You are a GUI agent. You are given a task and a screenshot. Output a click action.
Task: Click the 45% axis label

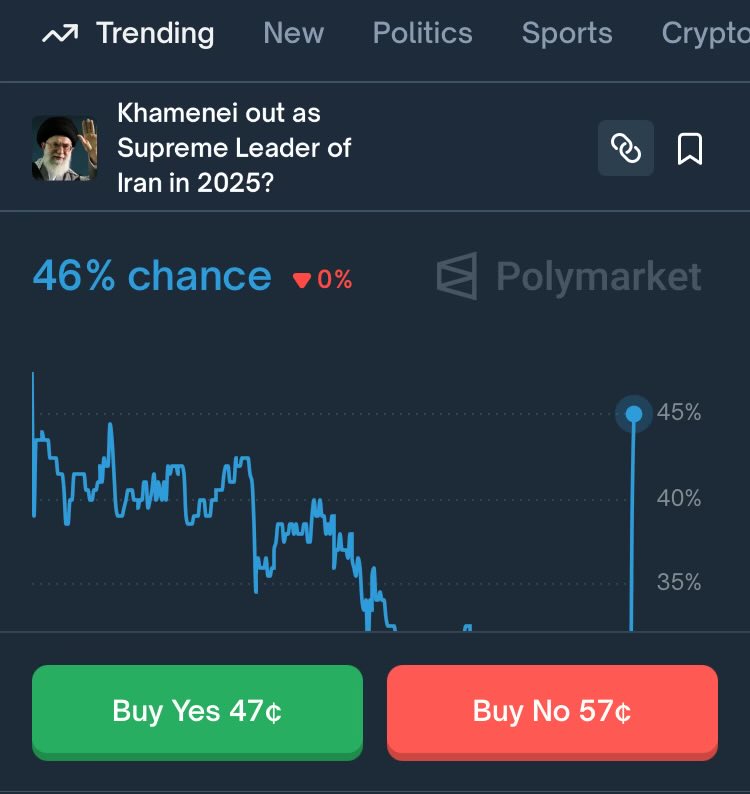tap(679, 412)
